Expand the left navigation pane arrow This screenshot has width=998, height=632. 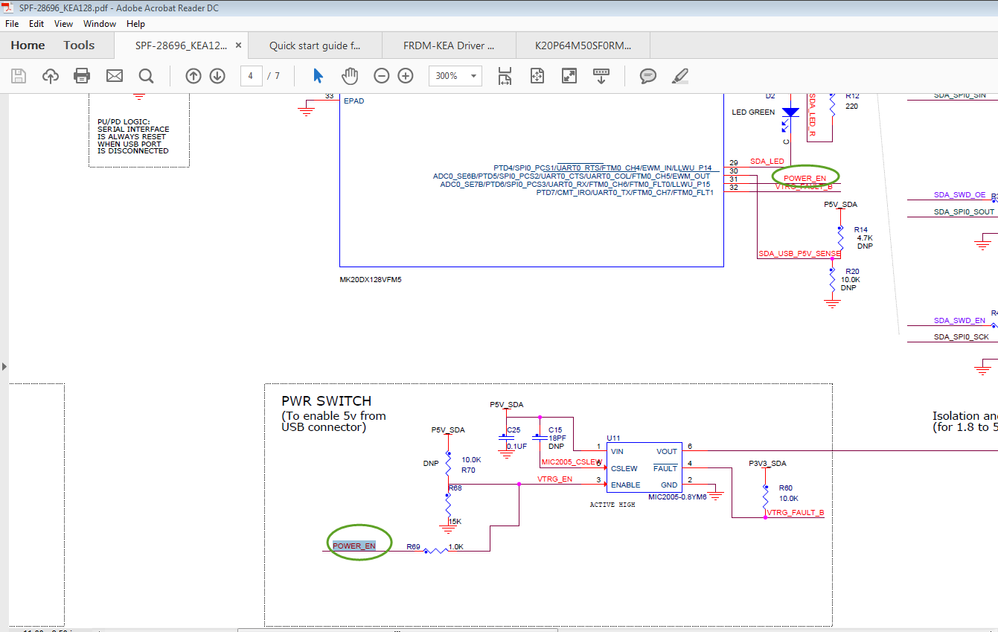[4, 367]
